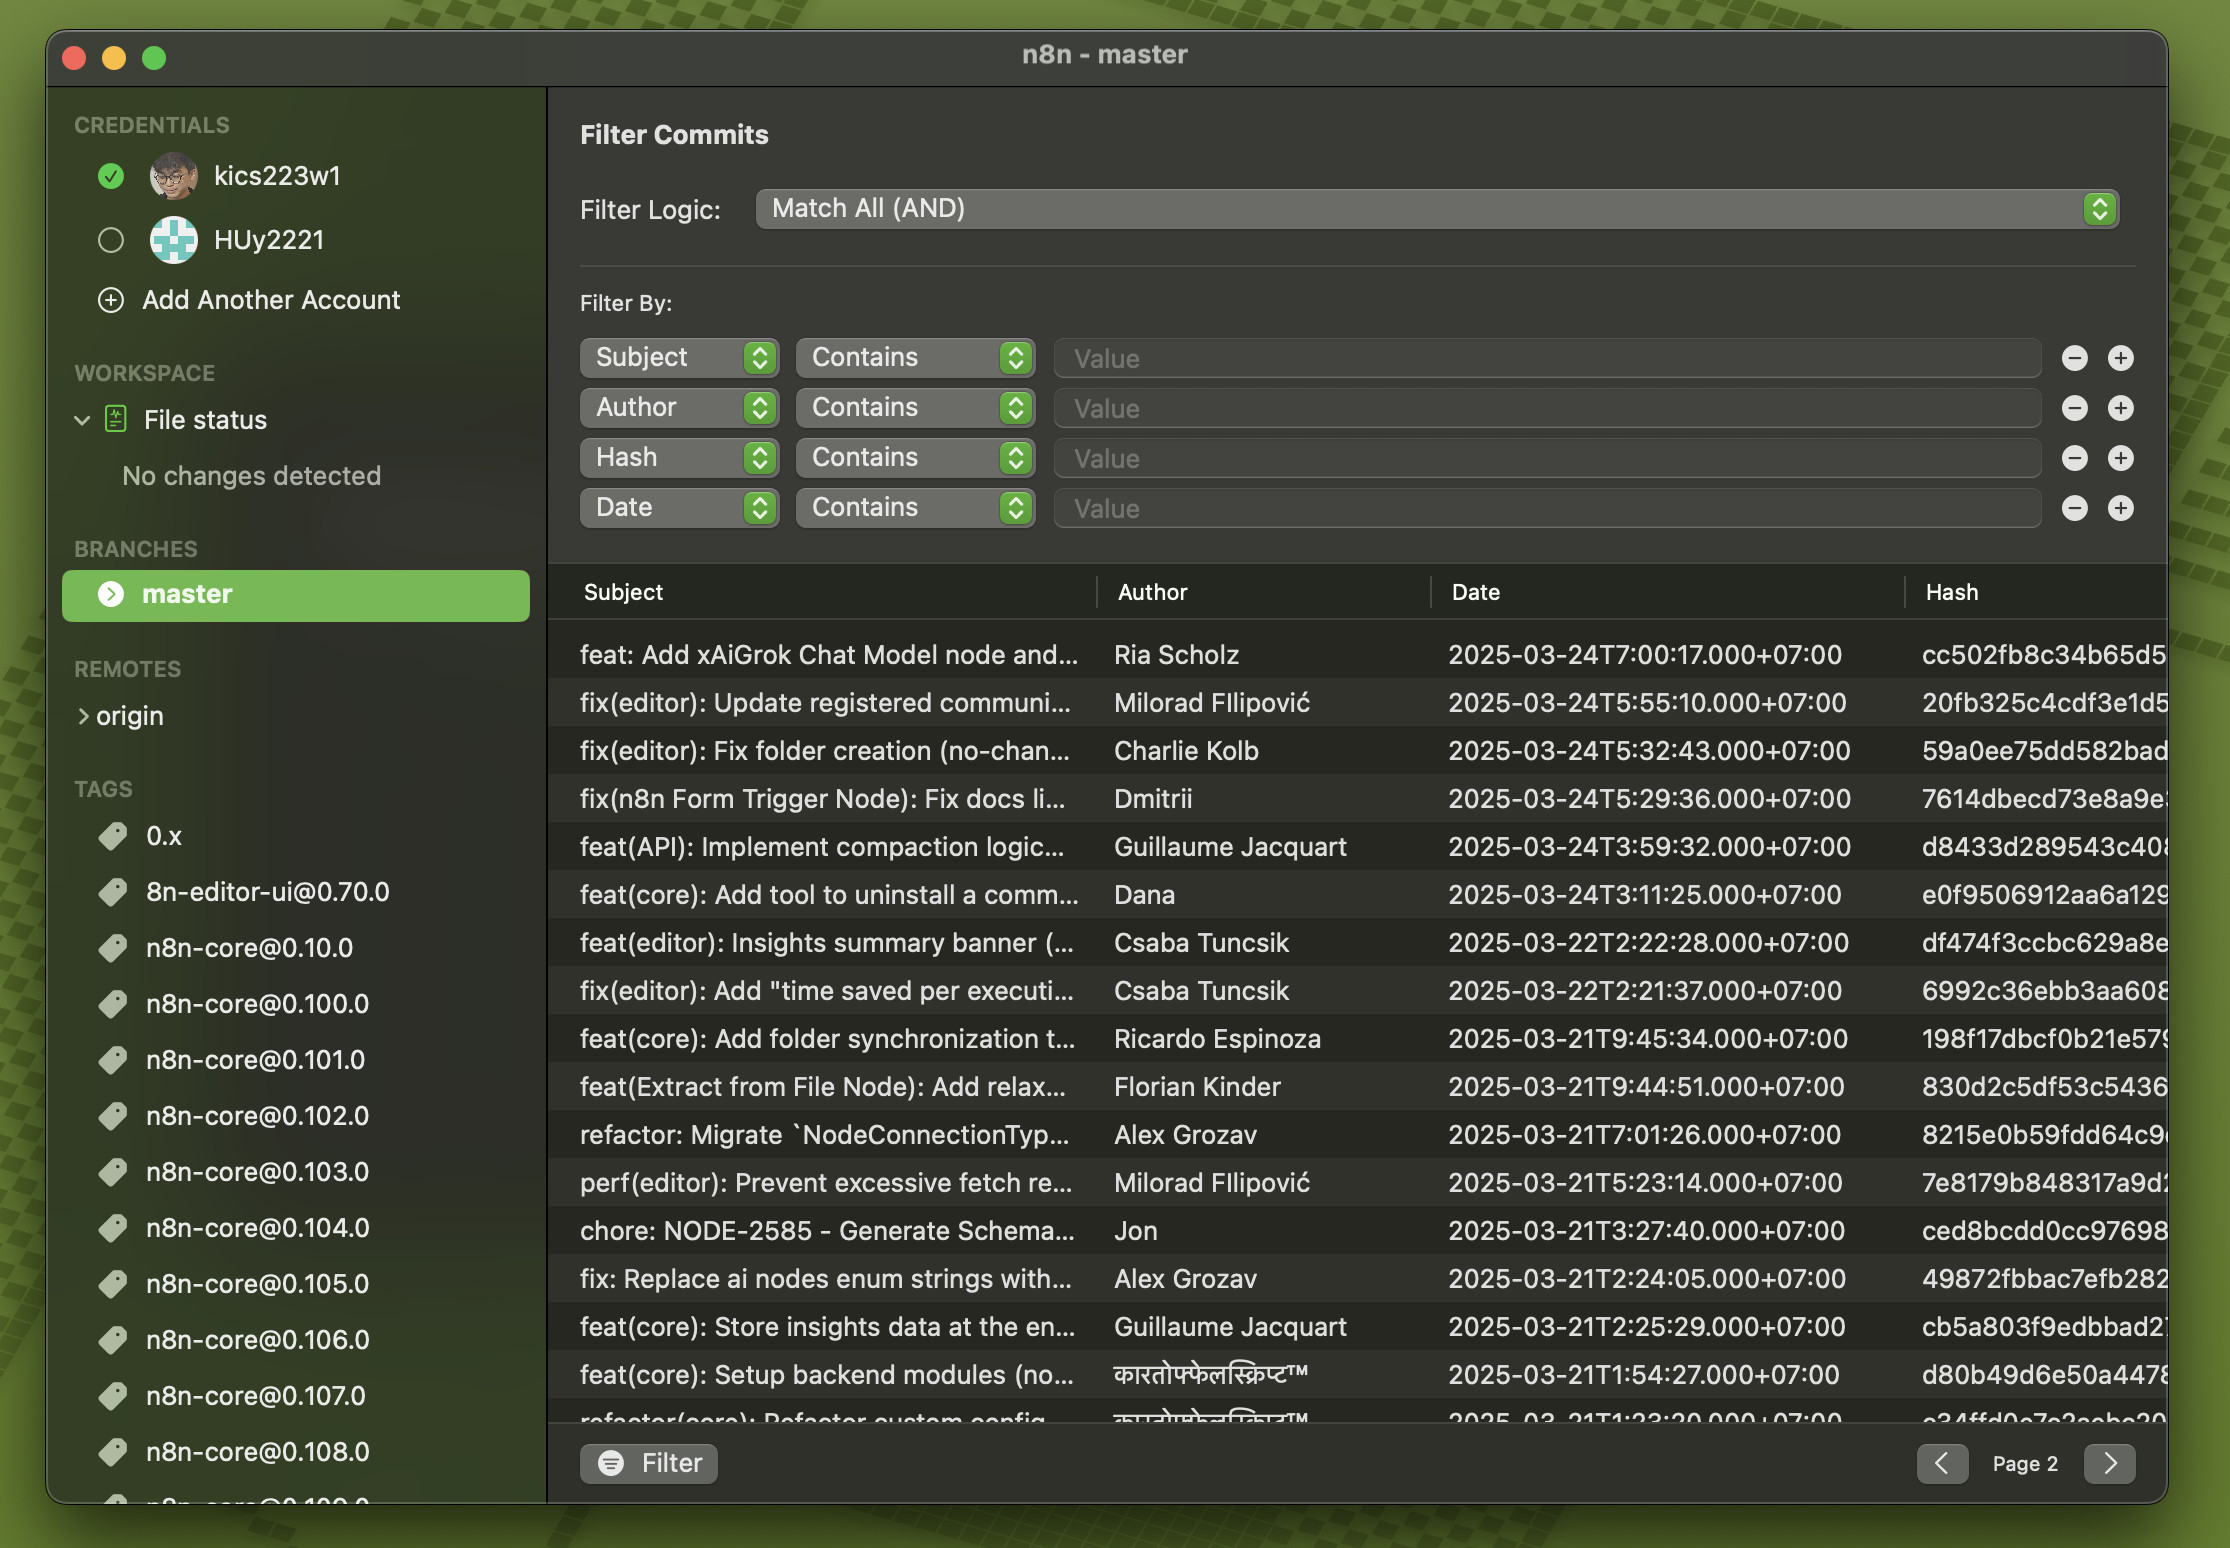The width and height of the screenshot is (2230, 1548).
Task: Open the Subject field selector dropdown
Action: [x=679, y=358]
